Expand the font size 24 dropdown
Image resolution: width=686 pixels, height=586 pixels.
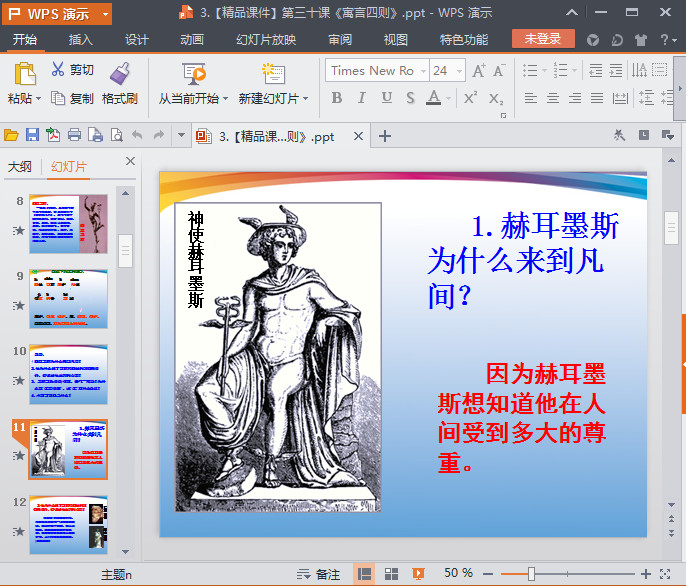(x=459, y=71)
